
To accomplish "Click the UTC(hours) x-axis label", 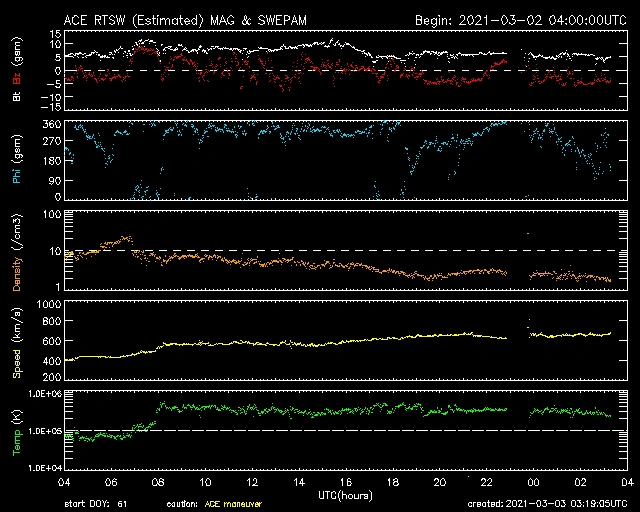I will [345, 494].
